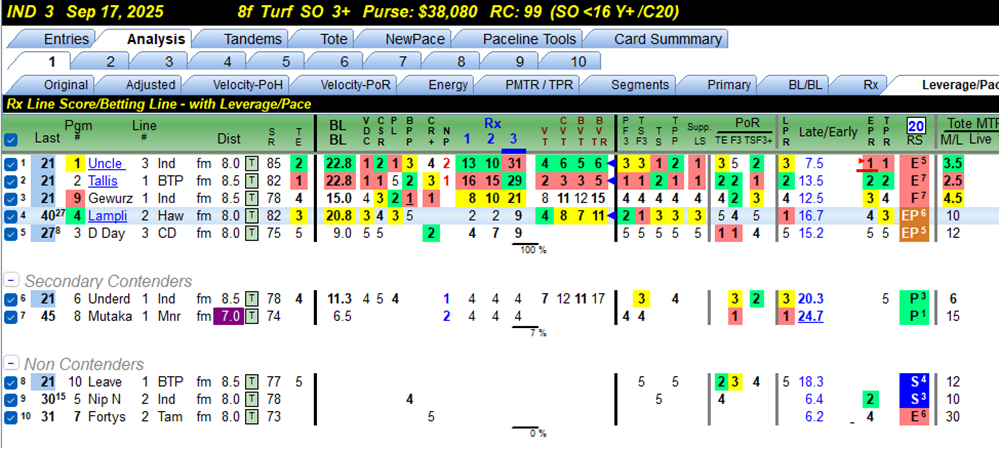Screen dimensions: 1000x449
Task: Click the turf T icon in Lampli row
Action: [x=253, y=216]
